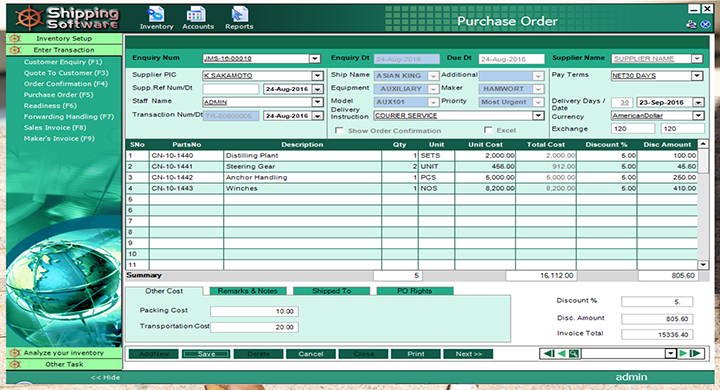Click the Cancel button
This screenshot has width=720, height=390.
(x=311, y=354)
